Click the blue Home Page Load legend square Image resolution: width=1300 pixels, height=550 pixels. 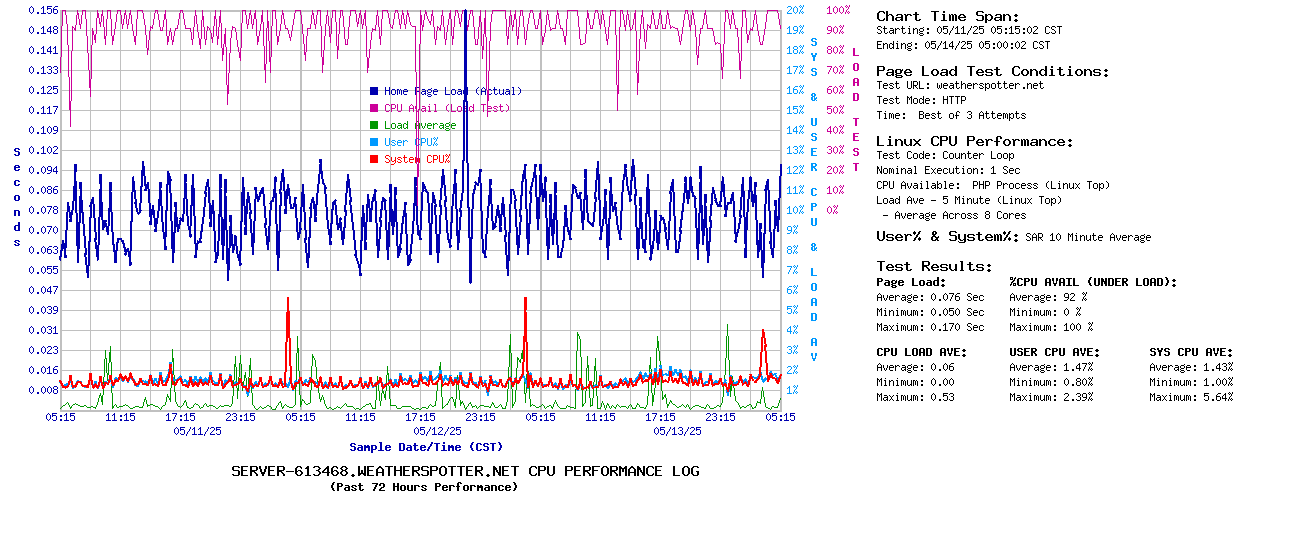(x=374, y=91)
